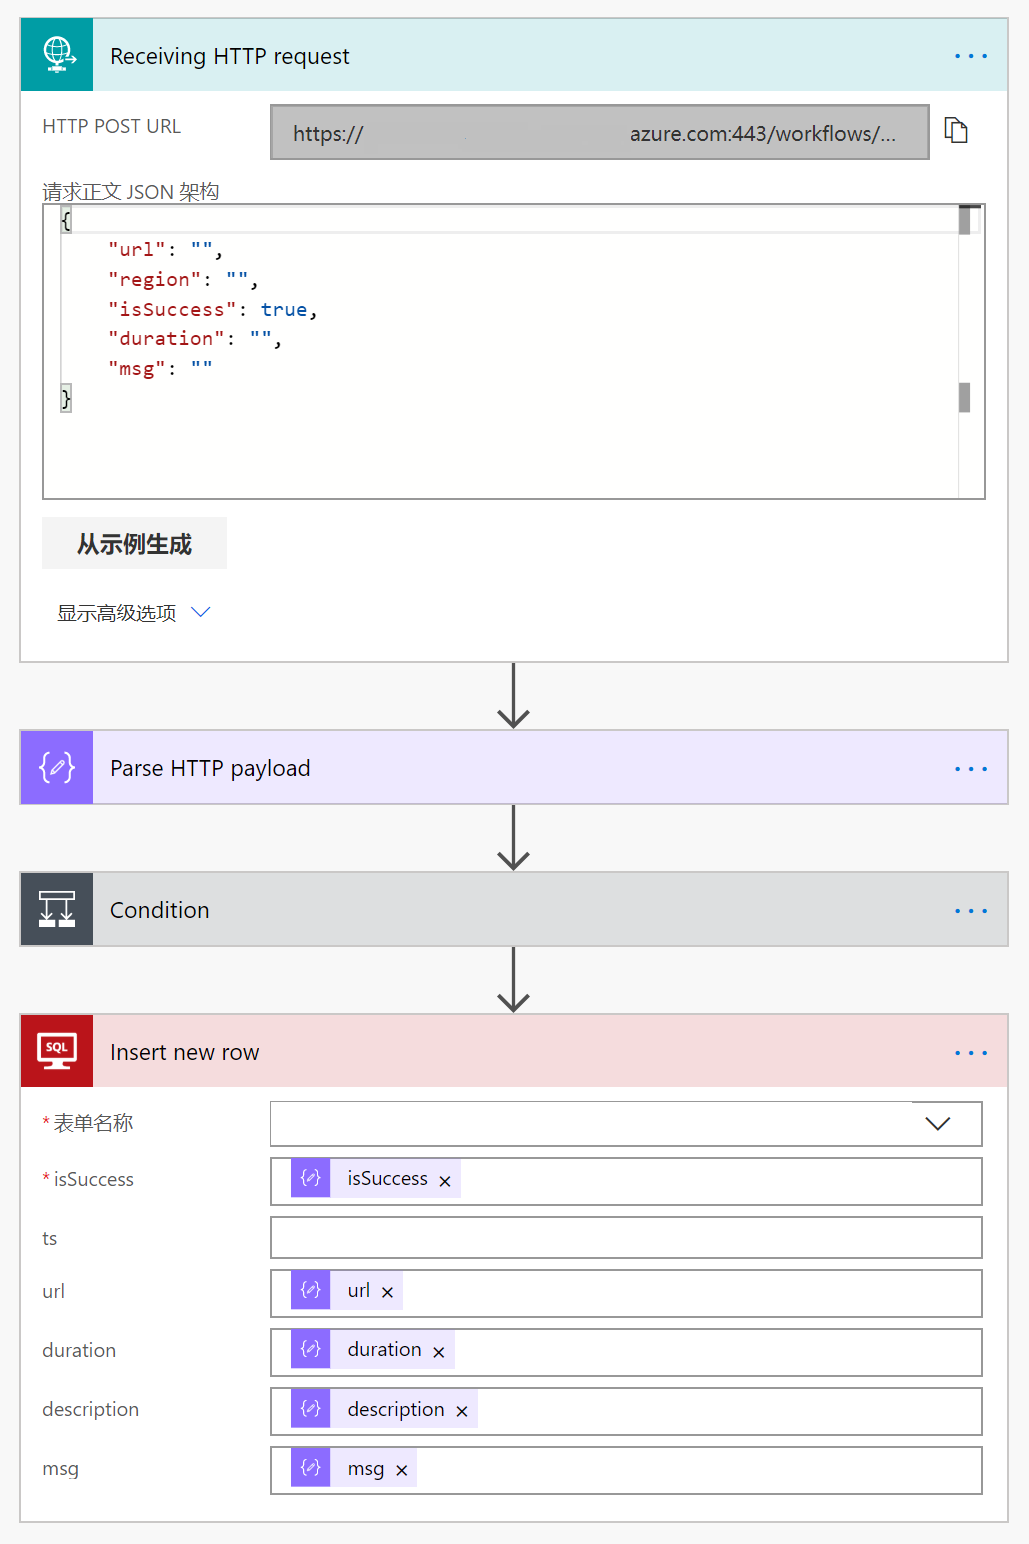This screenshot has width=1029, height=1544.
Task: Click the Condition action icon
Action: click(56, 909)
